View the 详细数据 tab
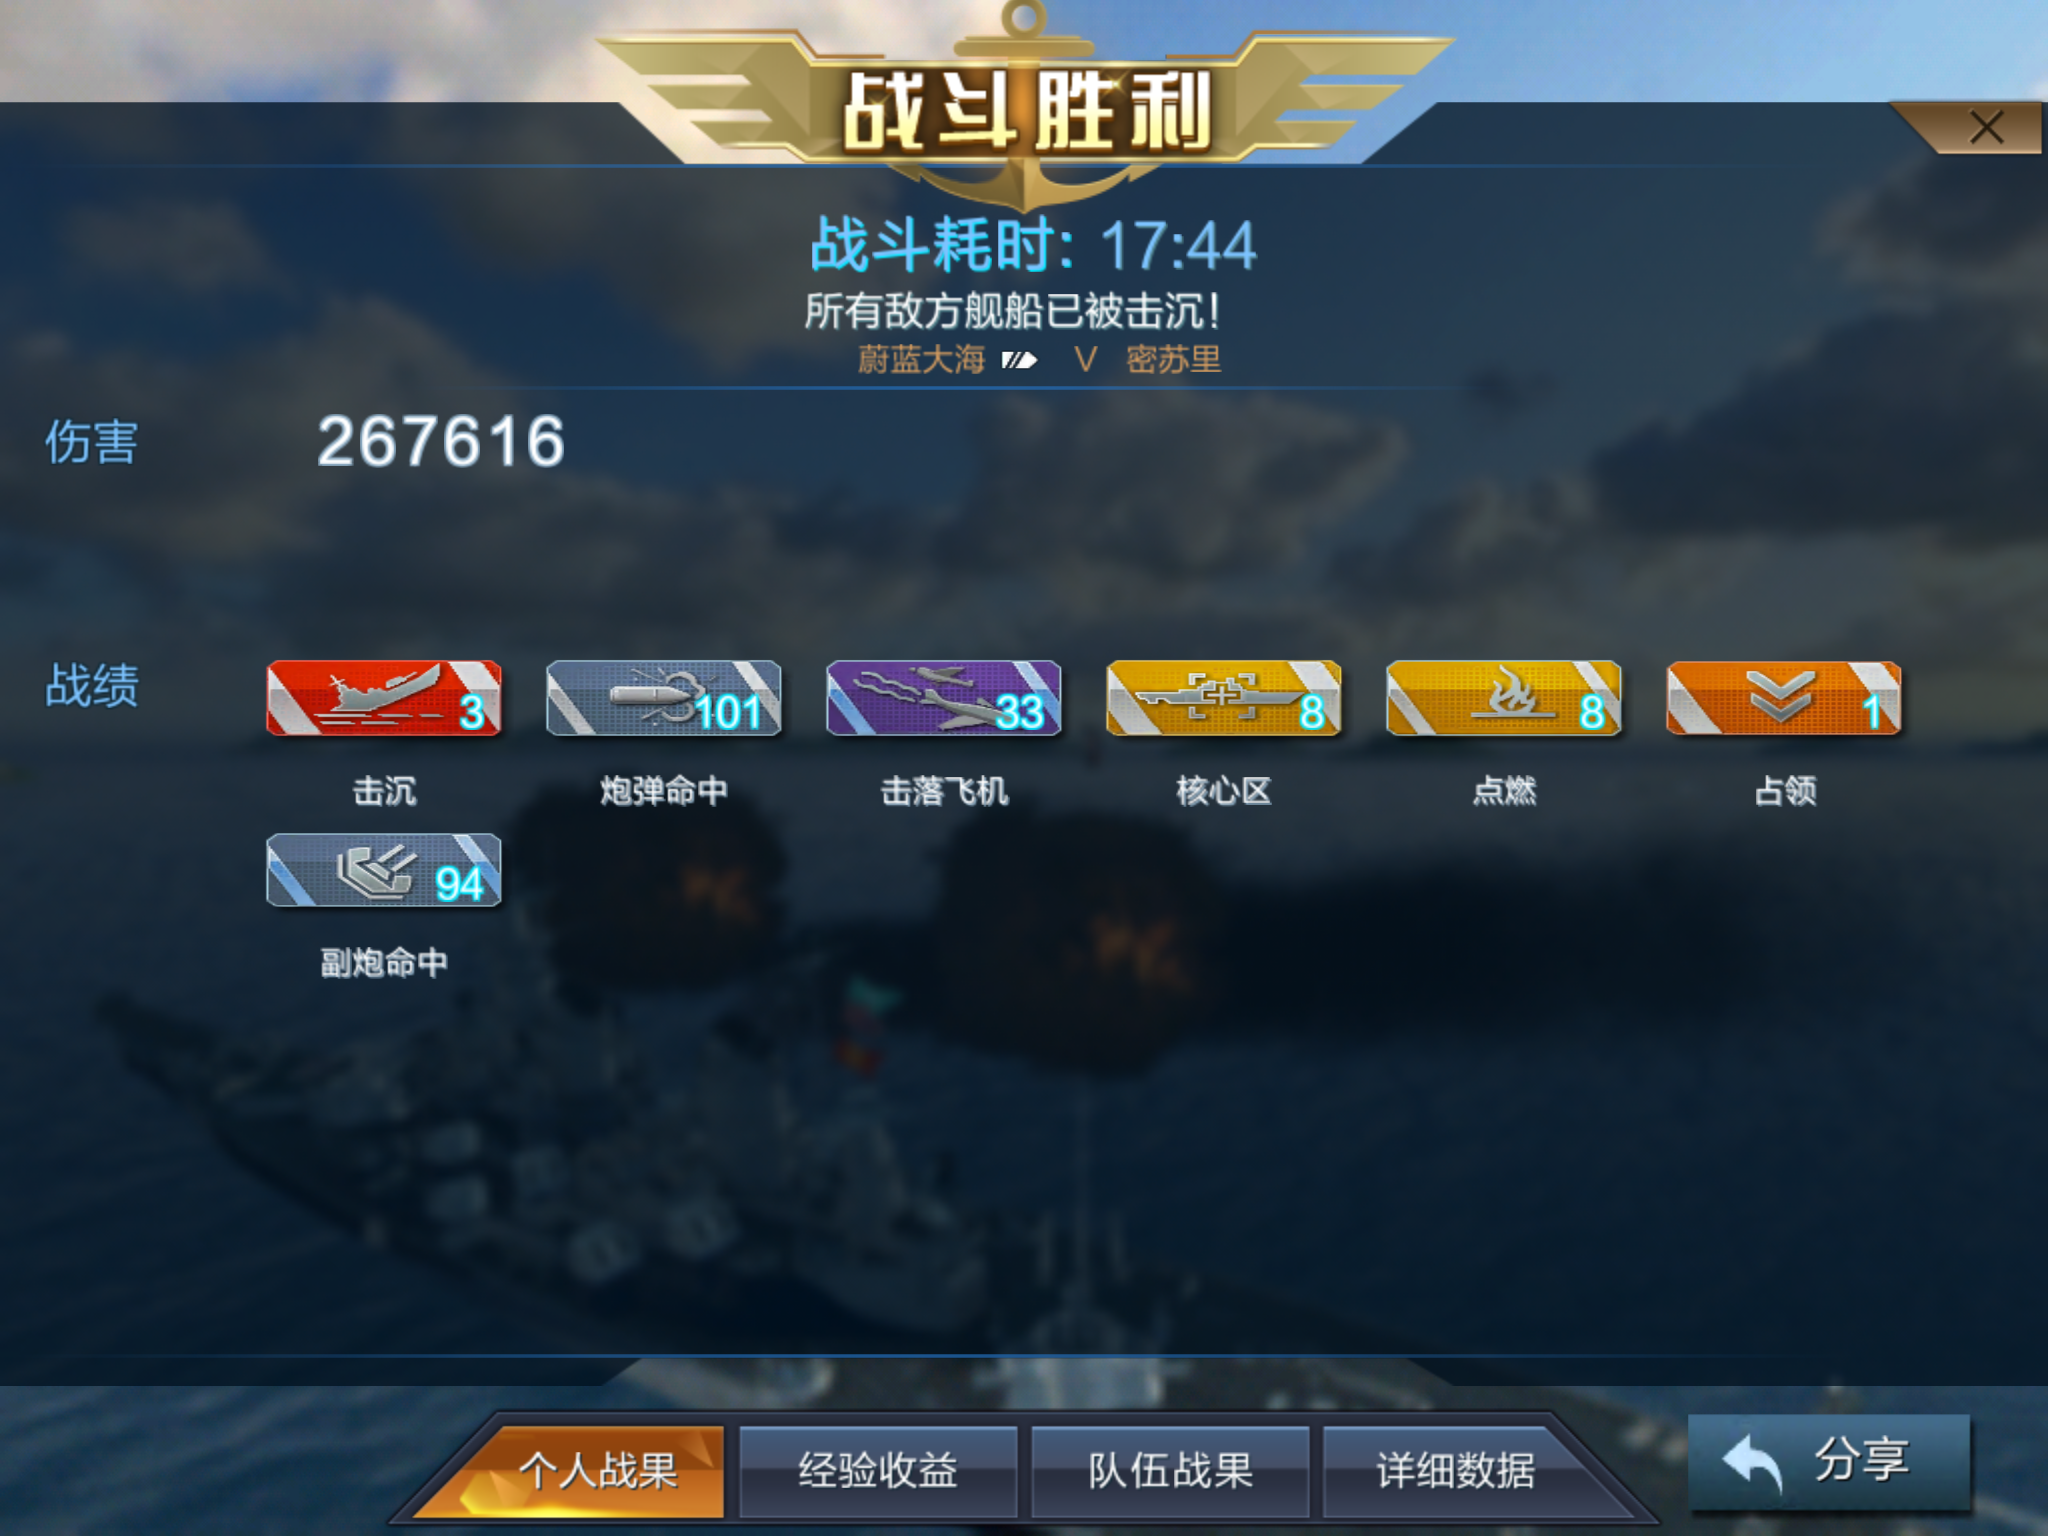This screenshot has height=1536, width=2048. [1456, 1470]
